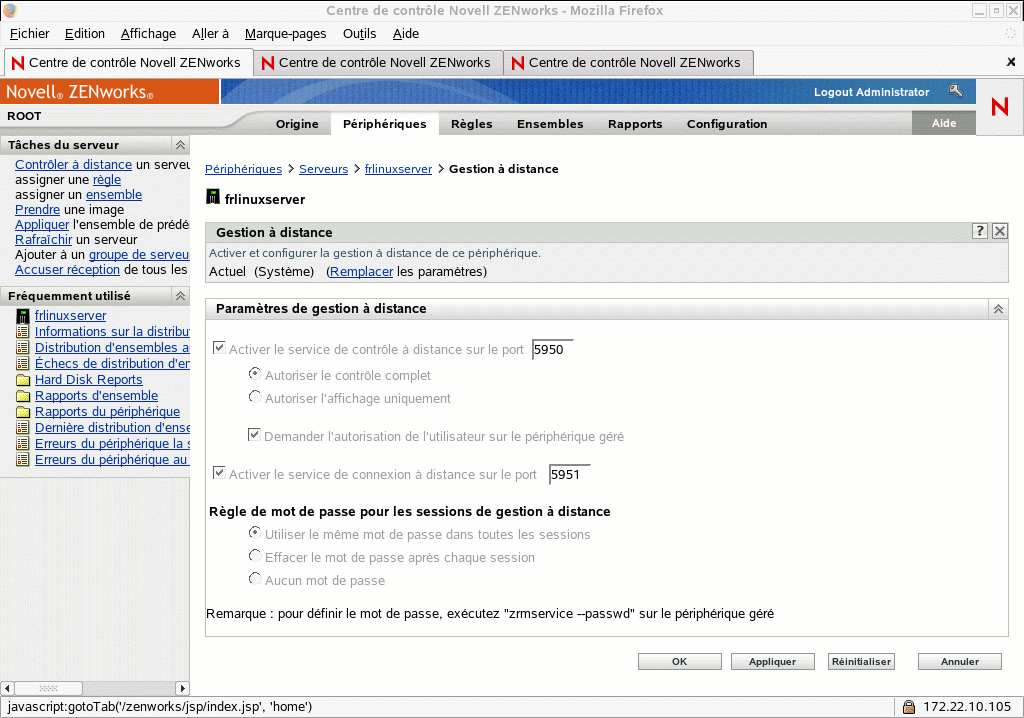The width and height of the screenshot is (1024, 718).
Task: Click the Rafraîchir link in server tasks
Action: 43,240
